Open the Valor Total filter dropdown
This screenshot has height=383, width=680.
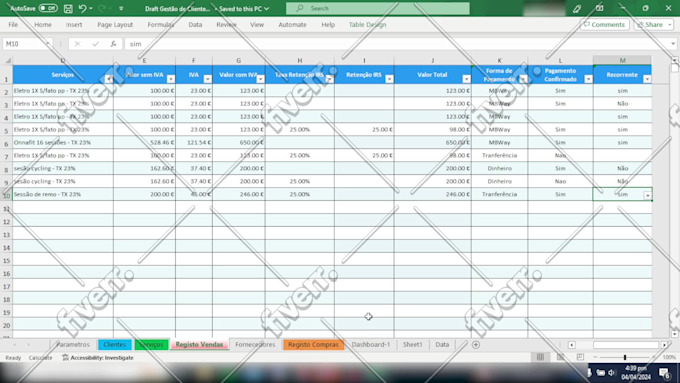(x=466, y=79)
